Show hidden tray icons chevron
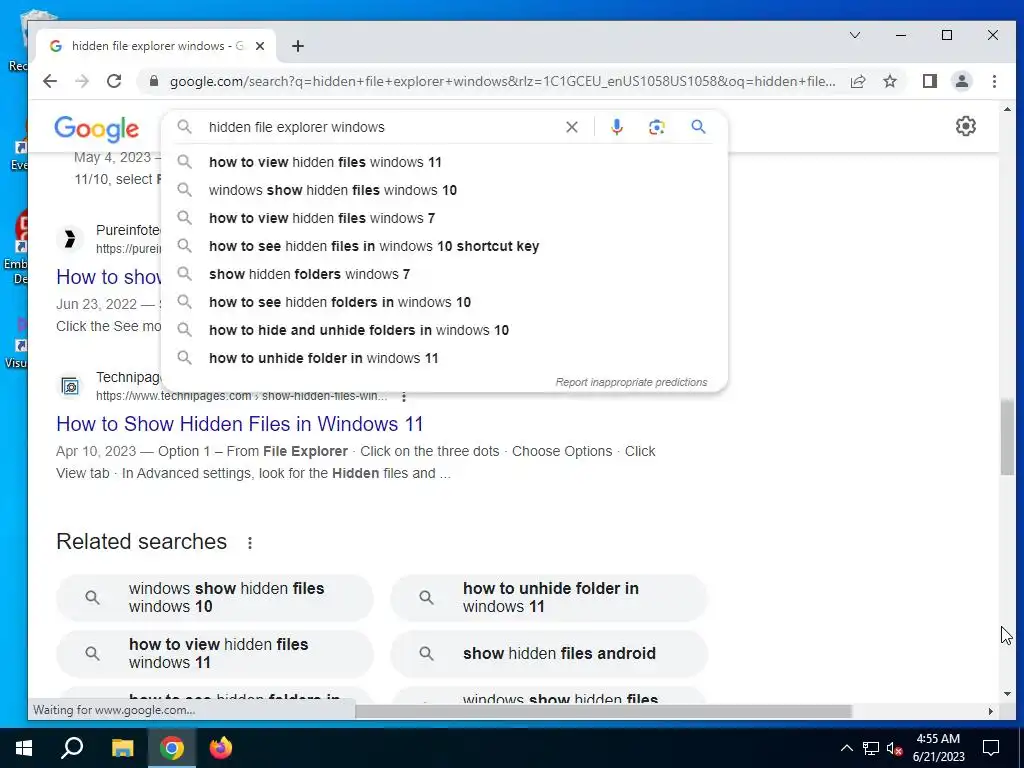1024x768 pixels. (x=846, y=748)
